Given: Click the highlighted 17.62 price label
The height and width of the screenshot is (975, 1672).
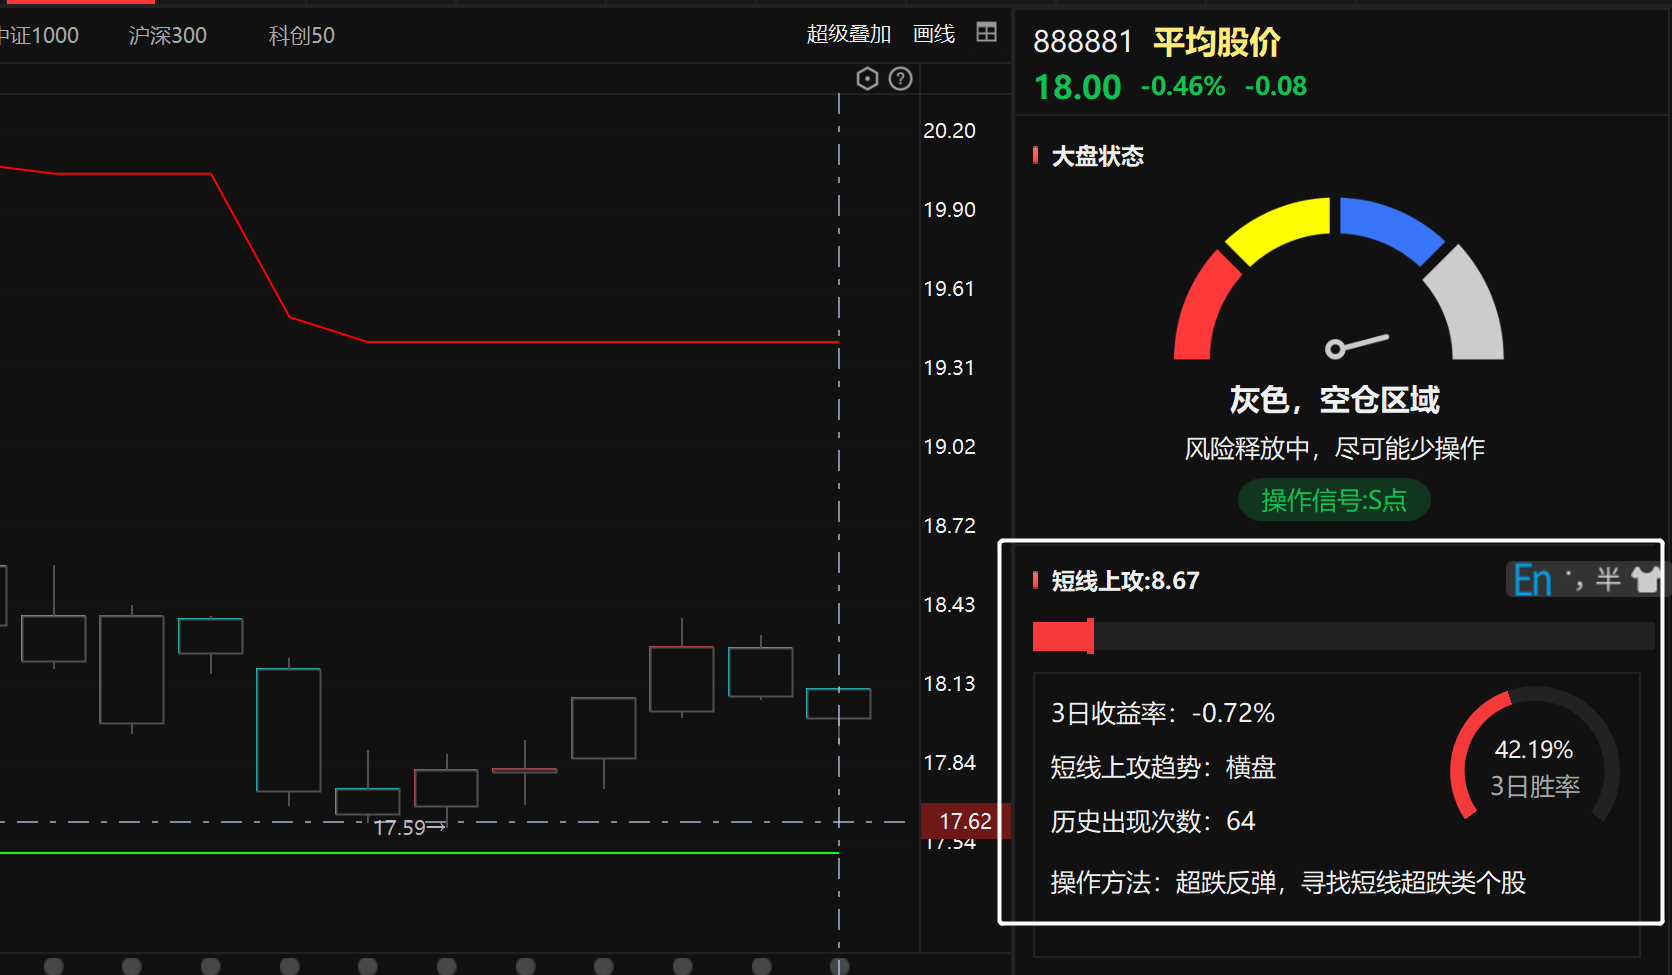Looking at the screenshot, I should pyautogui.click(x=965, y=821).
